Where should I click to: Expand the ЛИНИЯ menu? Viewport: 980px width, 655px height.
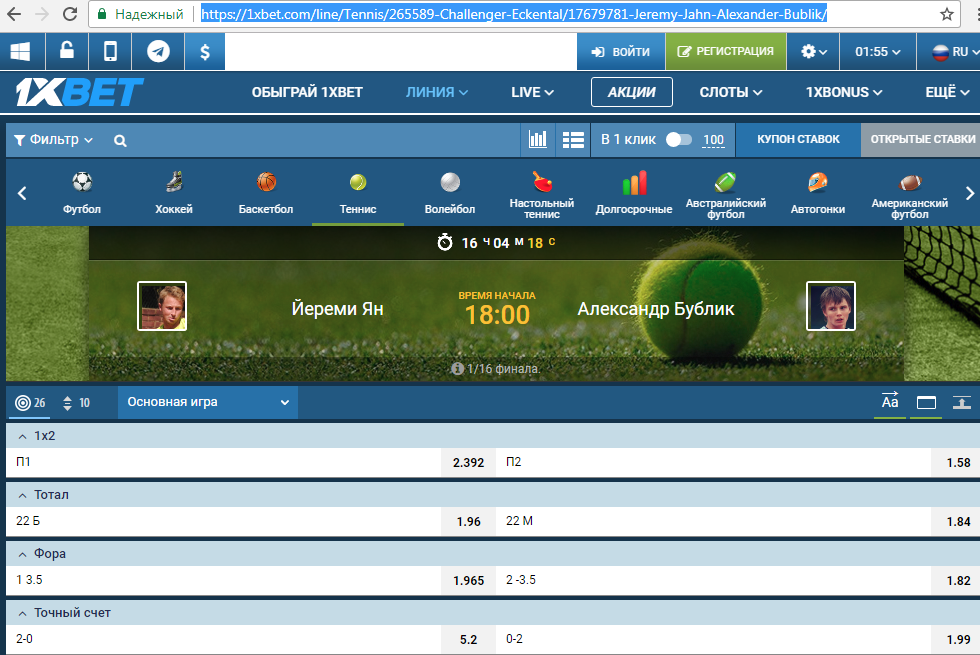coord(436,92)
